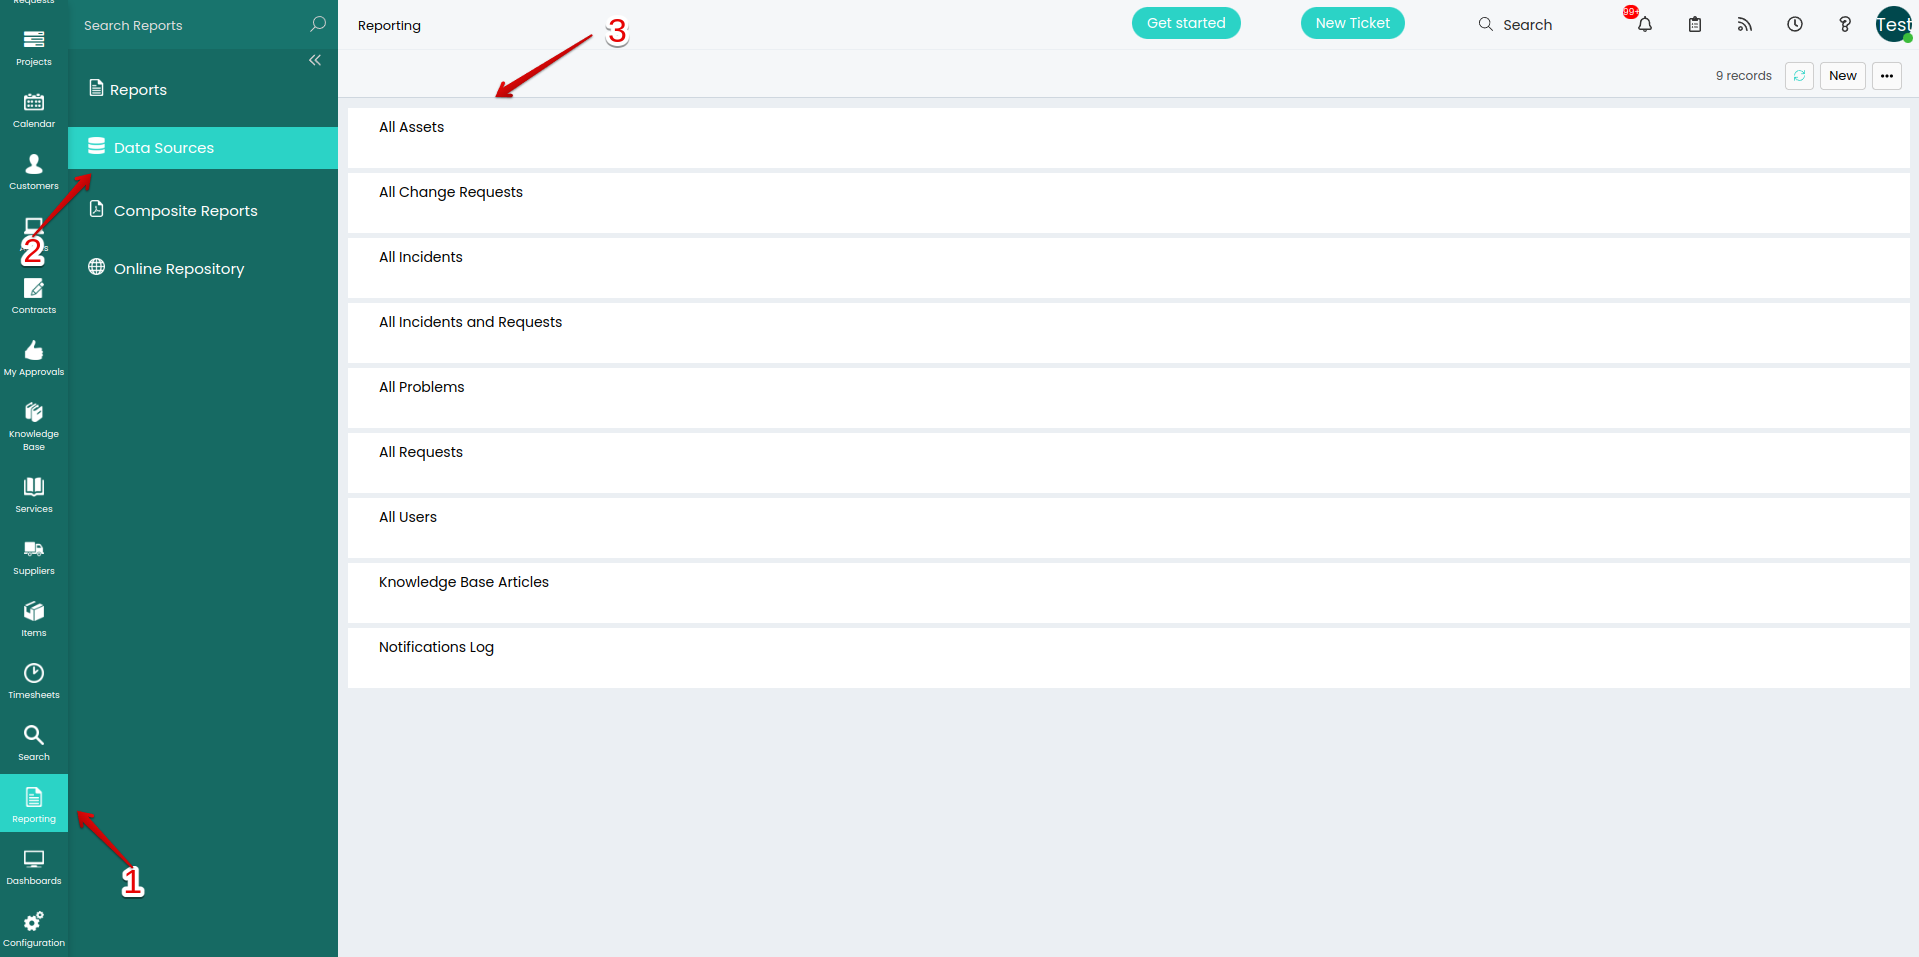Open Configuration gear in sidebar
1919x957 pixels.
34,928
